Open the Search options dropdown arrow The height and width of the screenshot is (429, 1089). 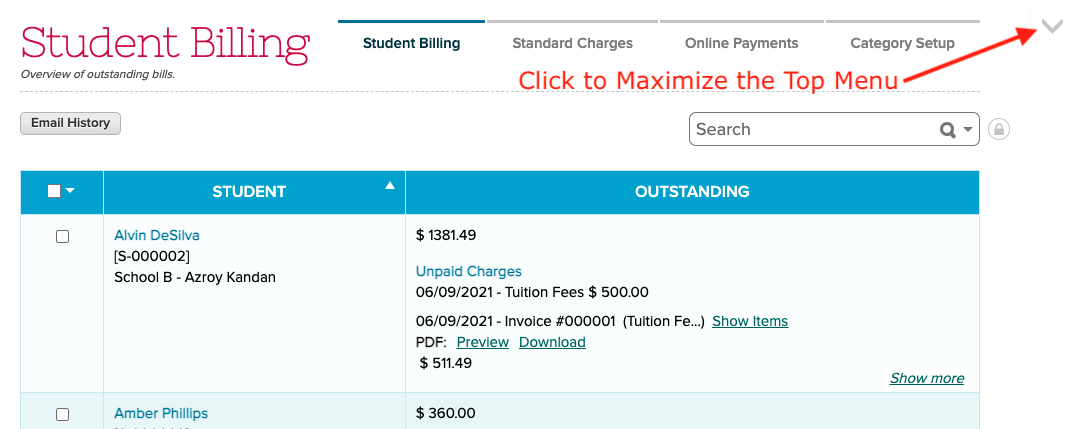pyautogui.click(x=968, y=130)
